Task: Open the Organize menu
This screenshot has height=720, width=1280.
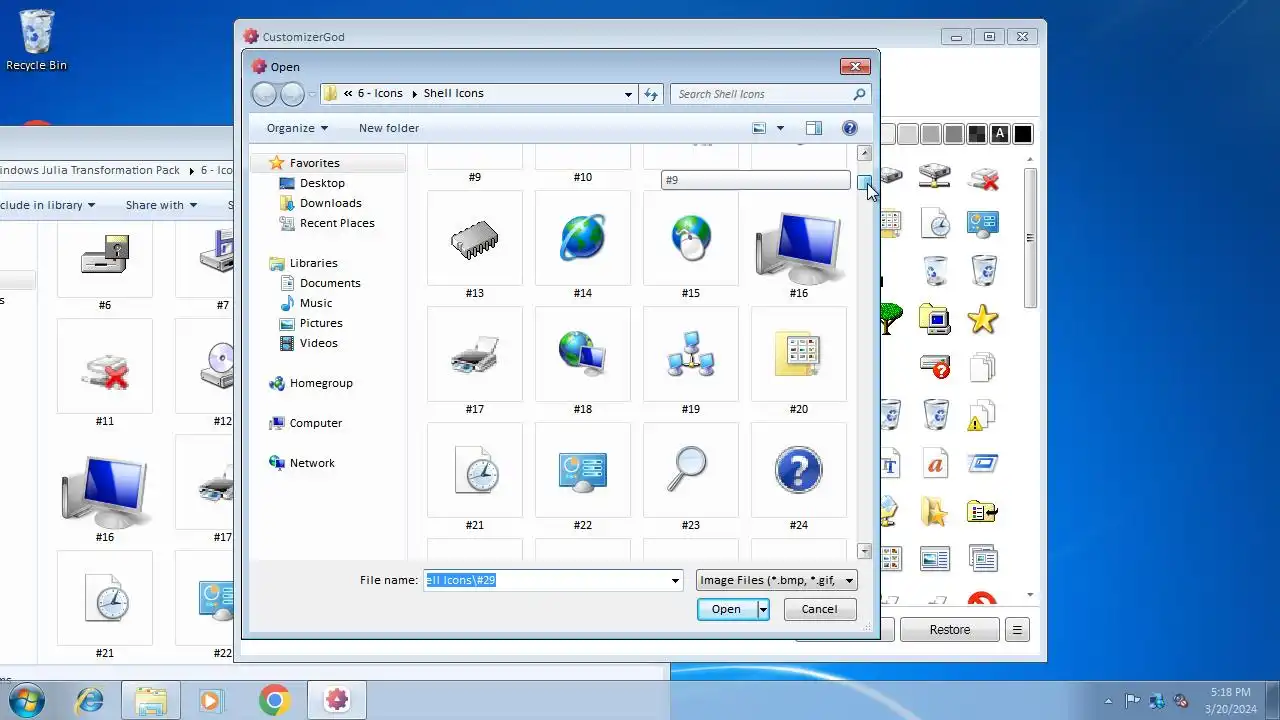Action: pos(297,128)
